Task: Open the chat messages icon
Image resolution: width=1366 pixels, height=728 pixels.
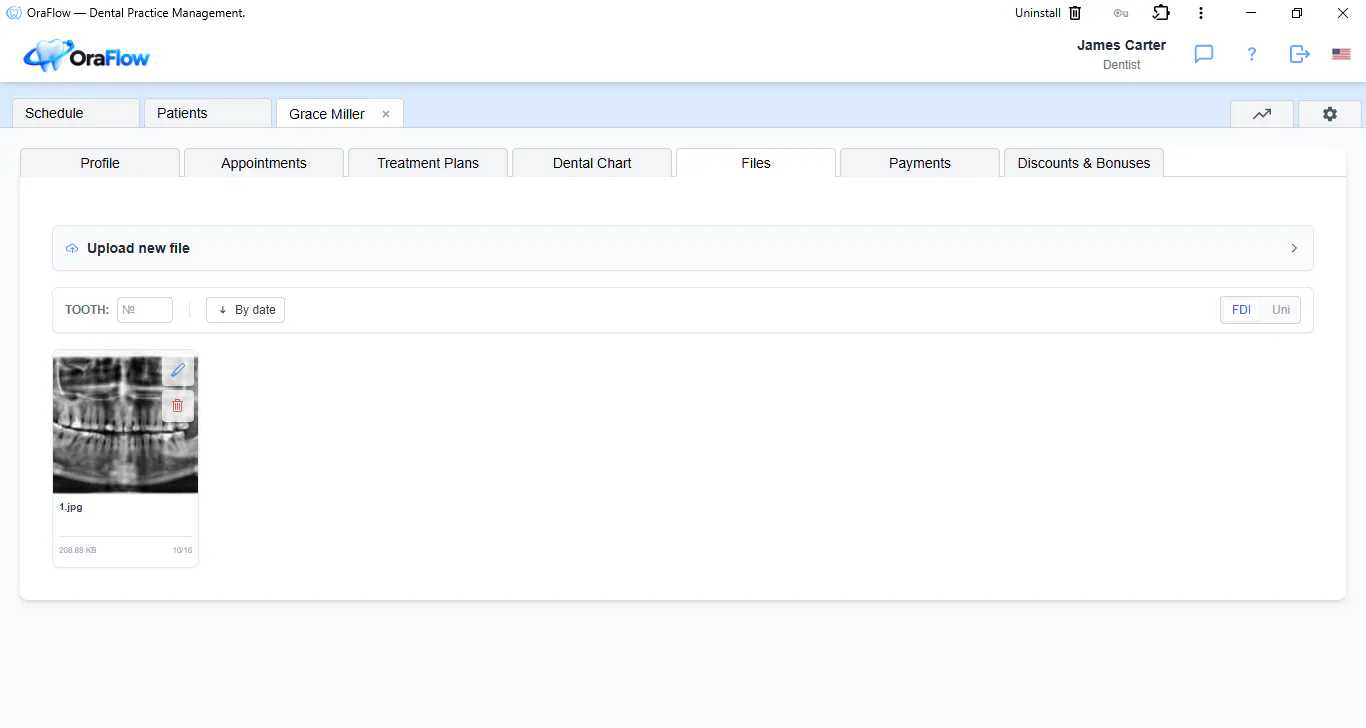Action: [1204, 54]
